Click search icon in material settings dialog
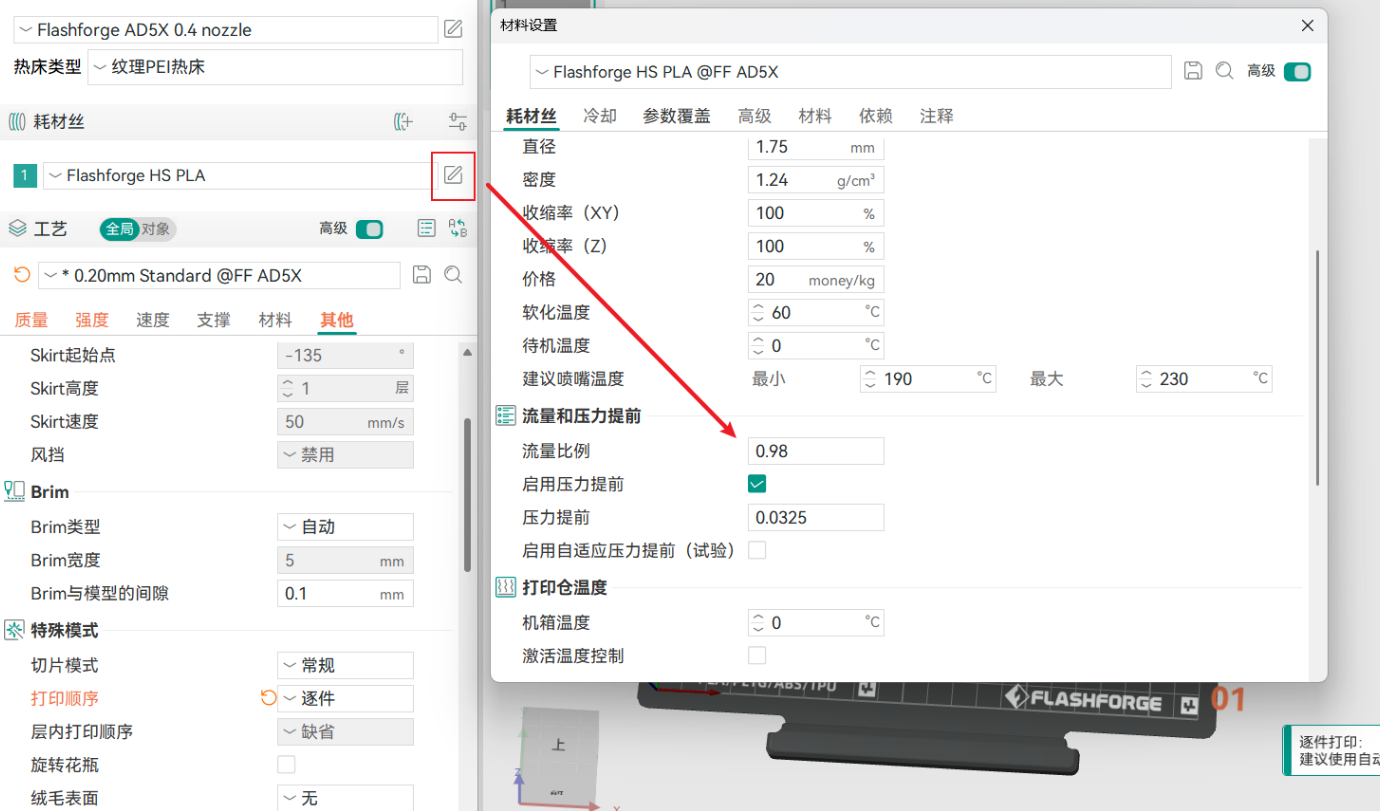The height and width of the screenshot is (811, 1380). click(1224, 71)
